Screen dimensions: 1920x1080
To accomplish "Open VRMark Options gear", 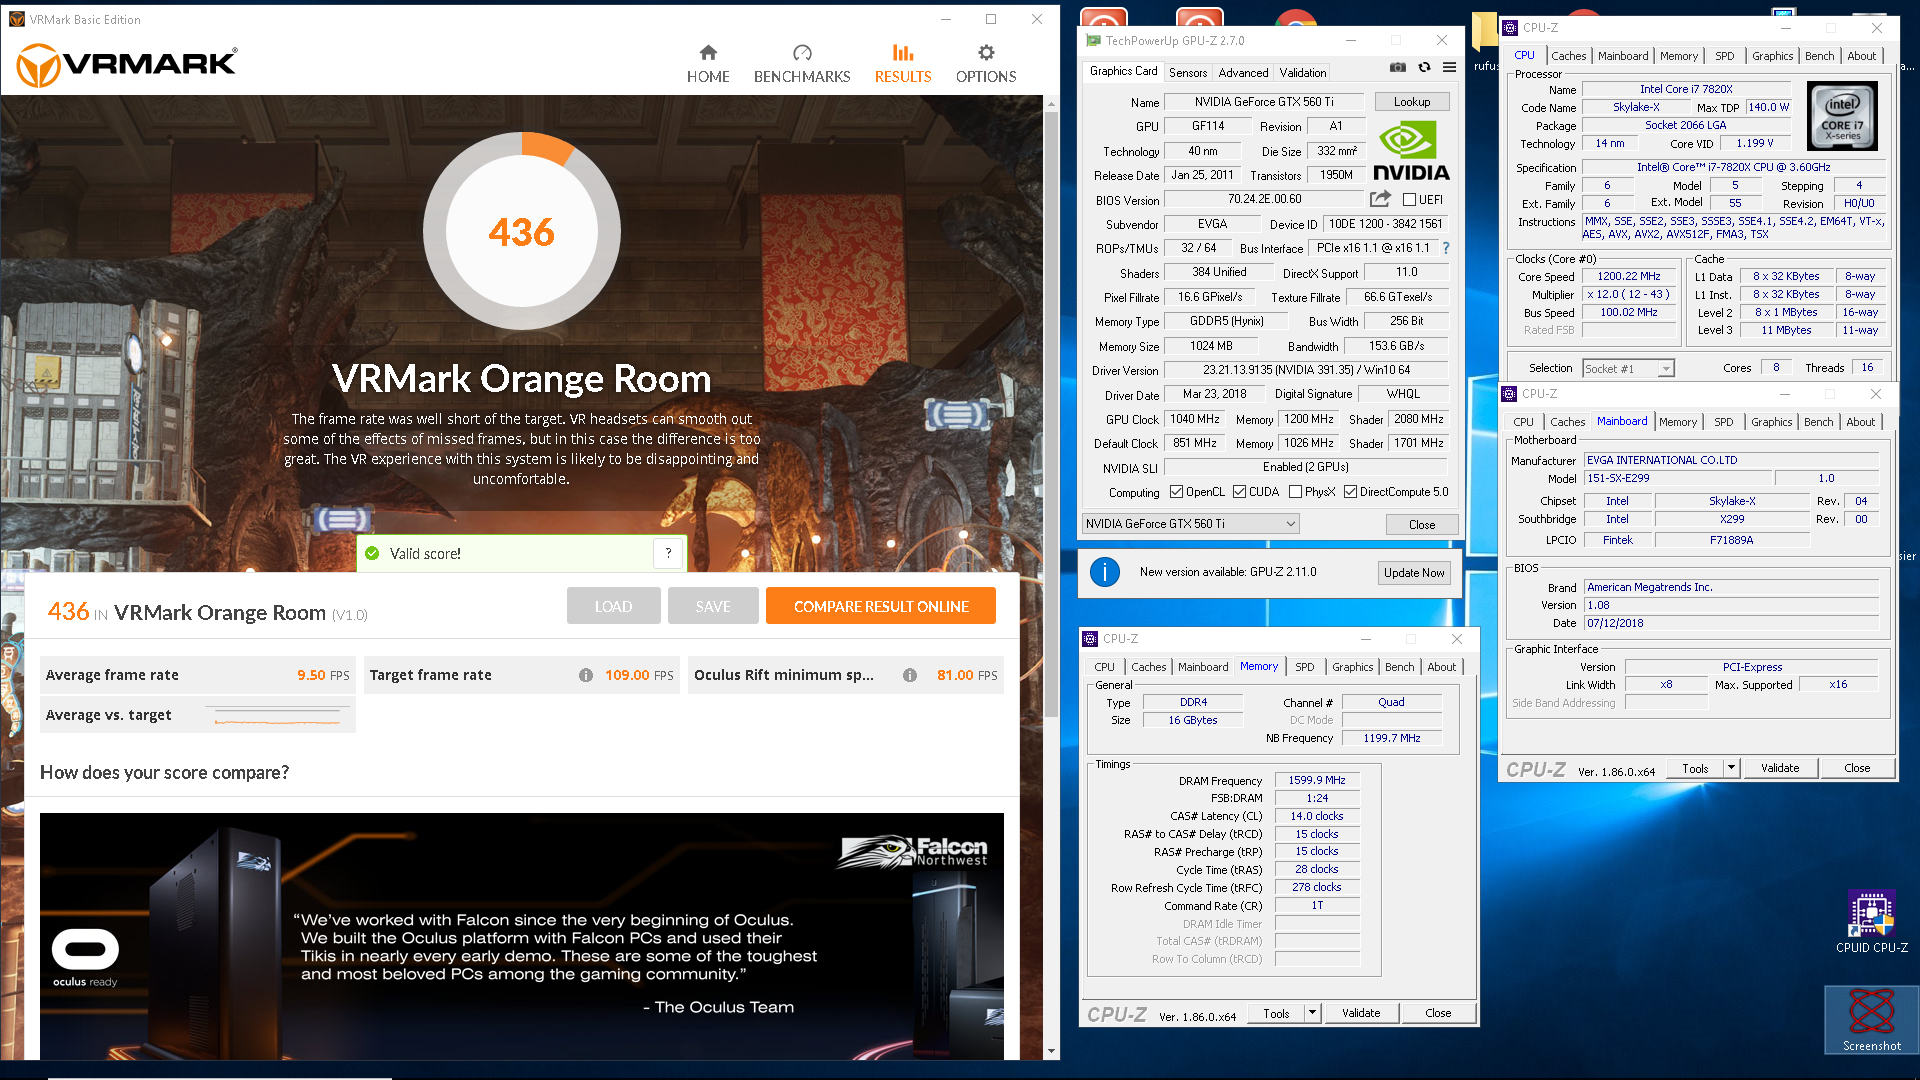I will 986,64.
